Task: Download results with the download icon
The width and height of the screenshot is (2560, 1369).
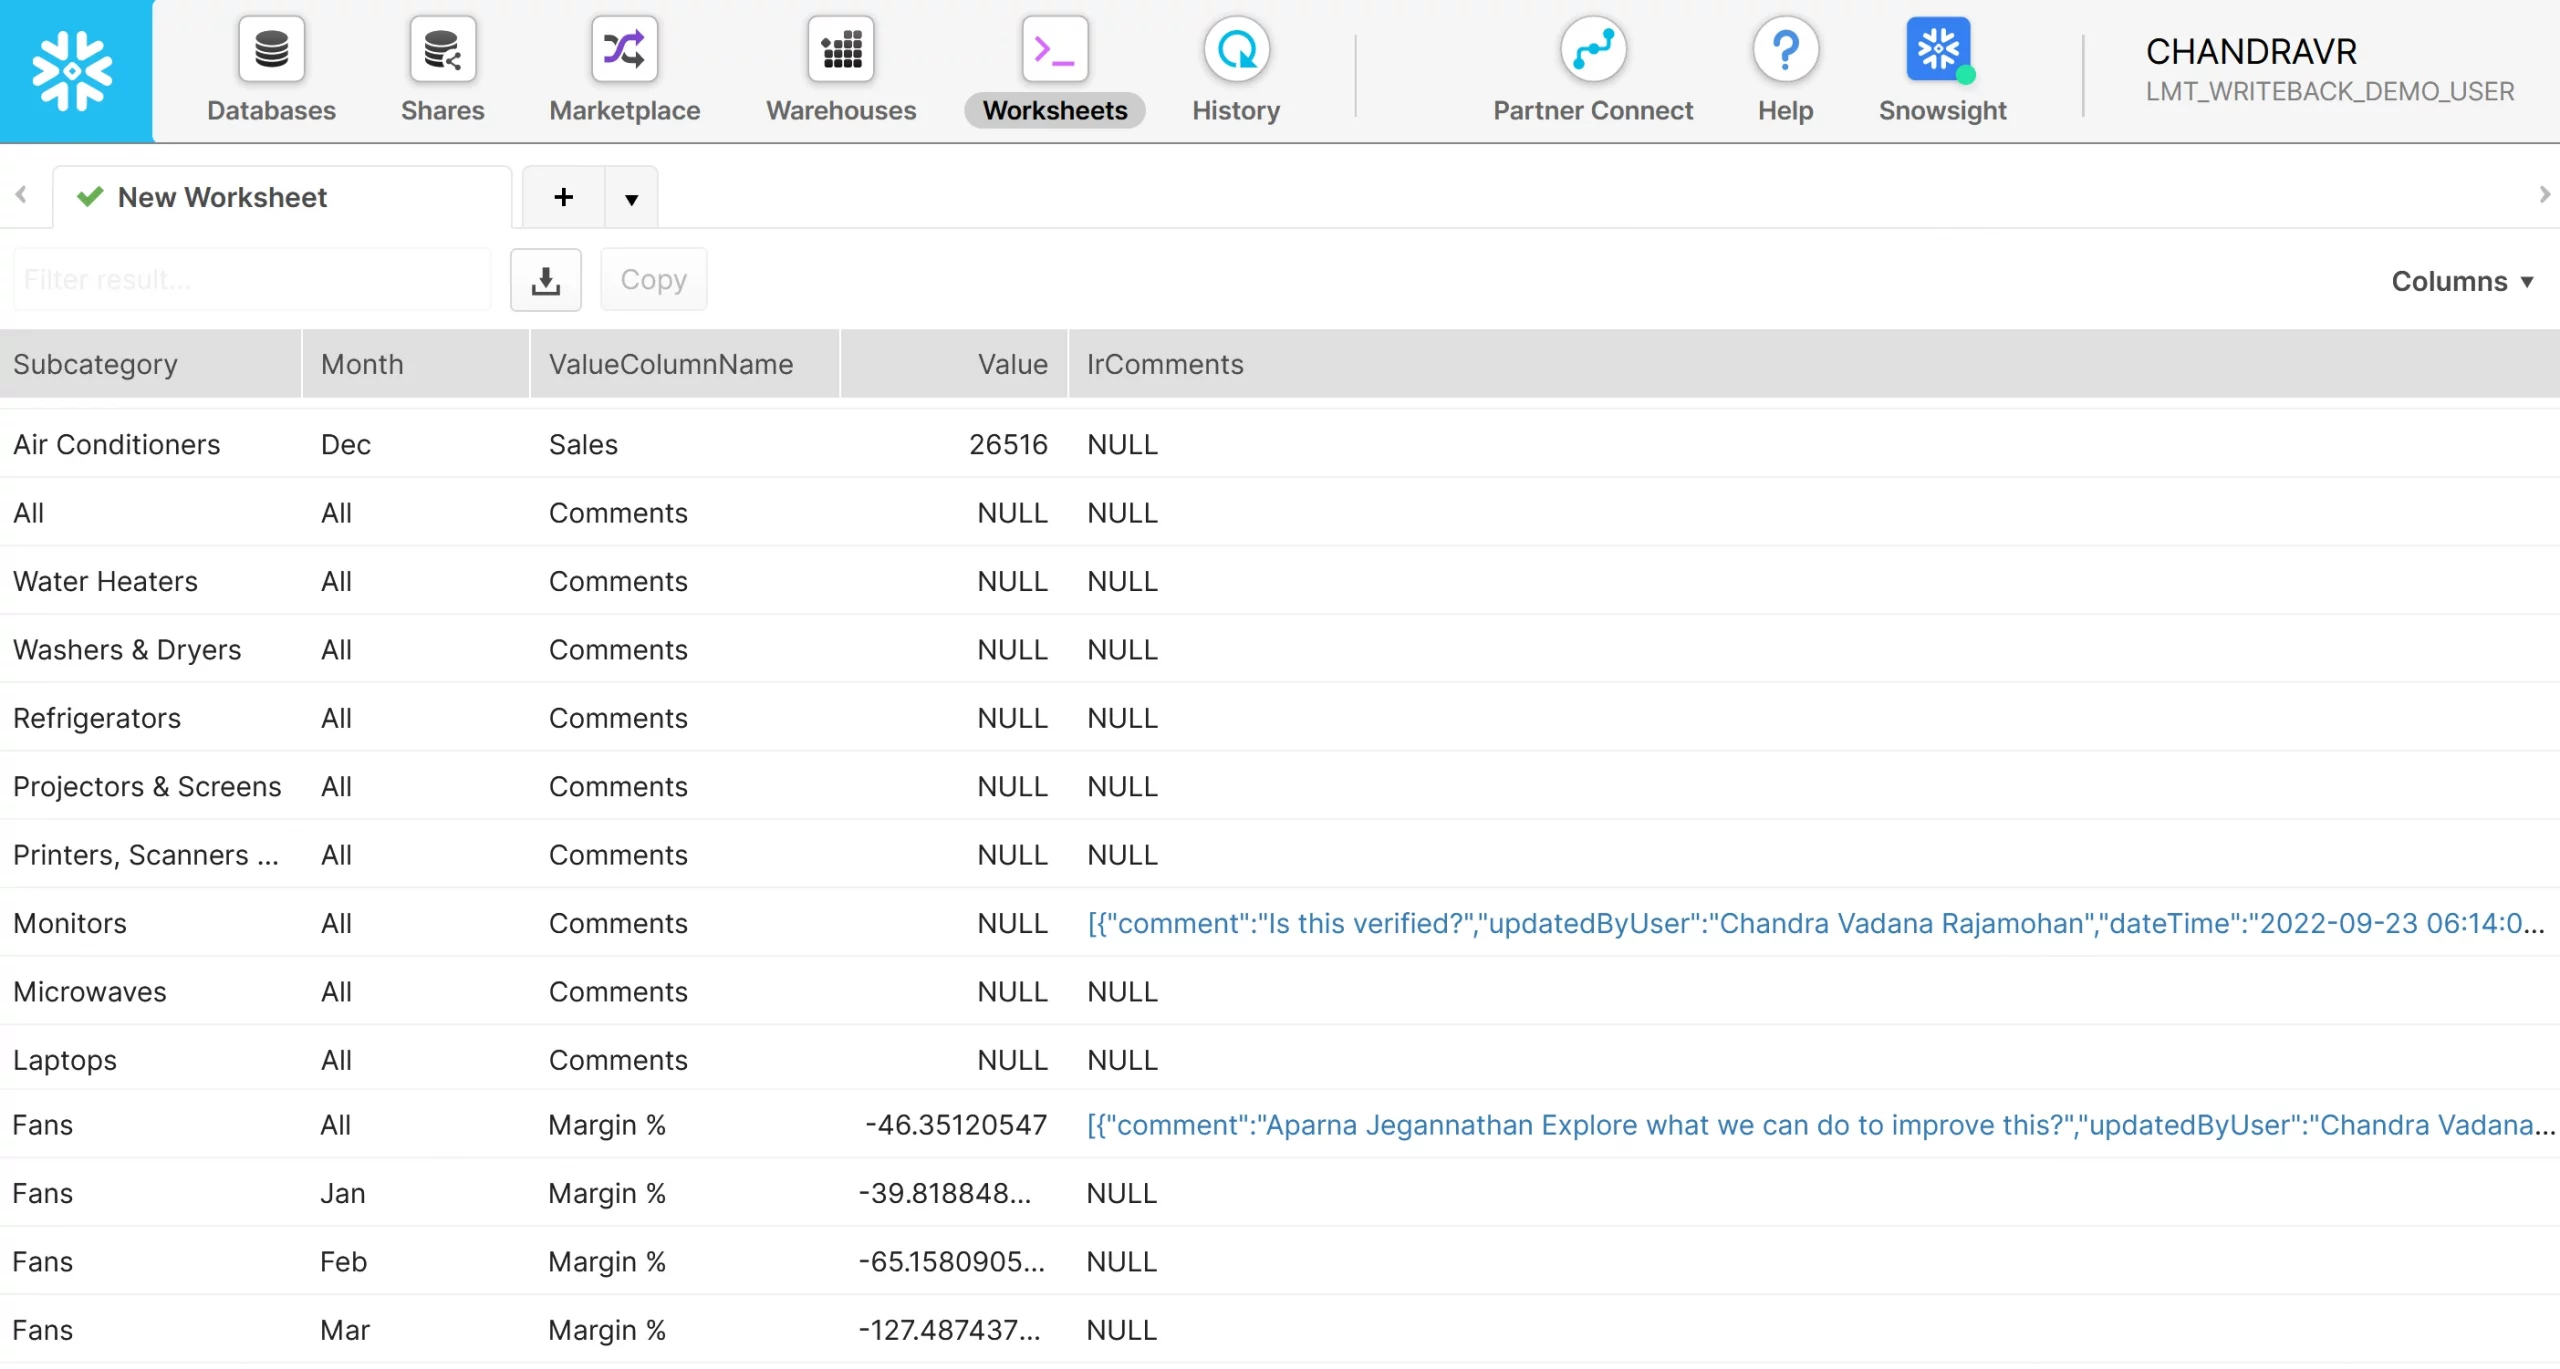Action: 545,280
